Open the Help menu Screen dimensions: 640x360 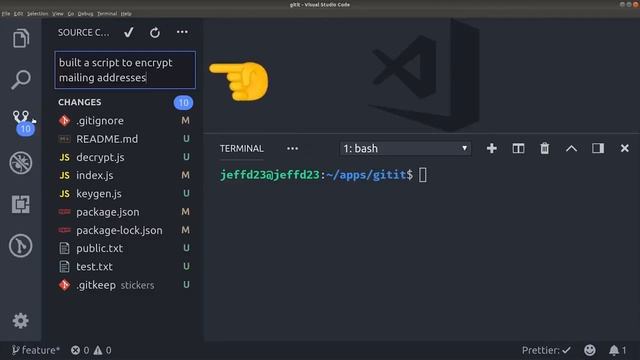coord(126,13)
